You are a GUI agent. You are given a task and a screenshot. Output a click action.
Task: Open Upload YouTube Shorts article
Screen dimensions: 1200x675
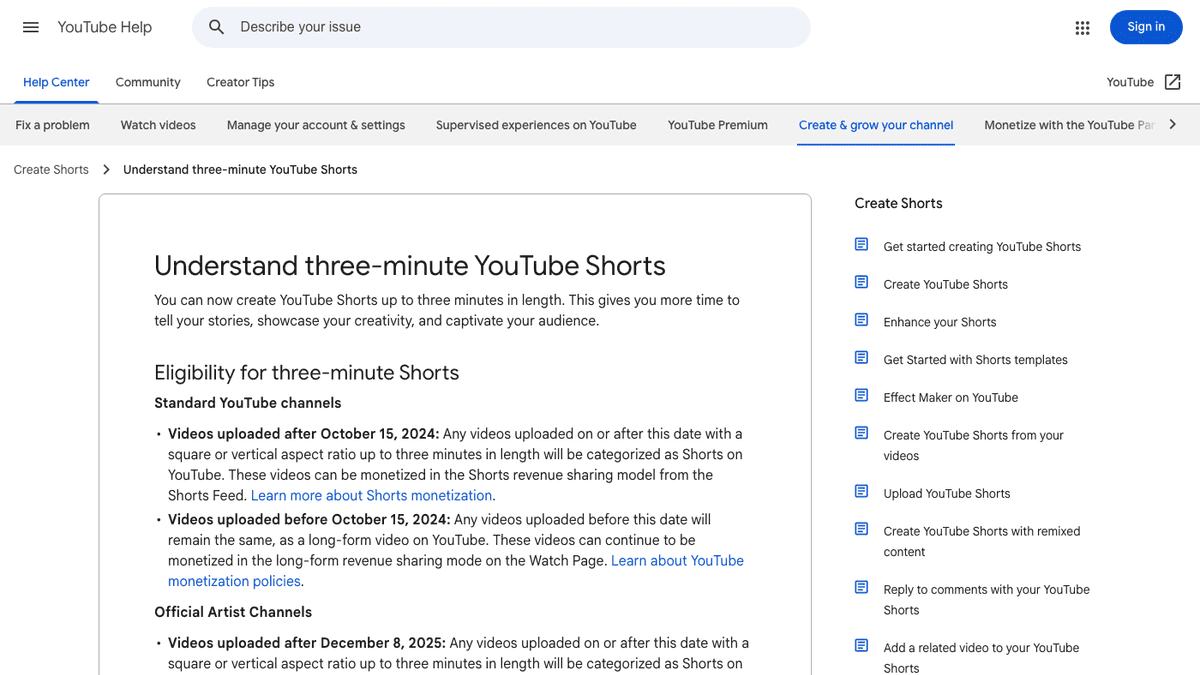pos(946,494)
